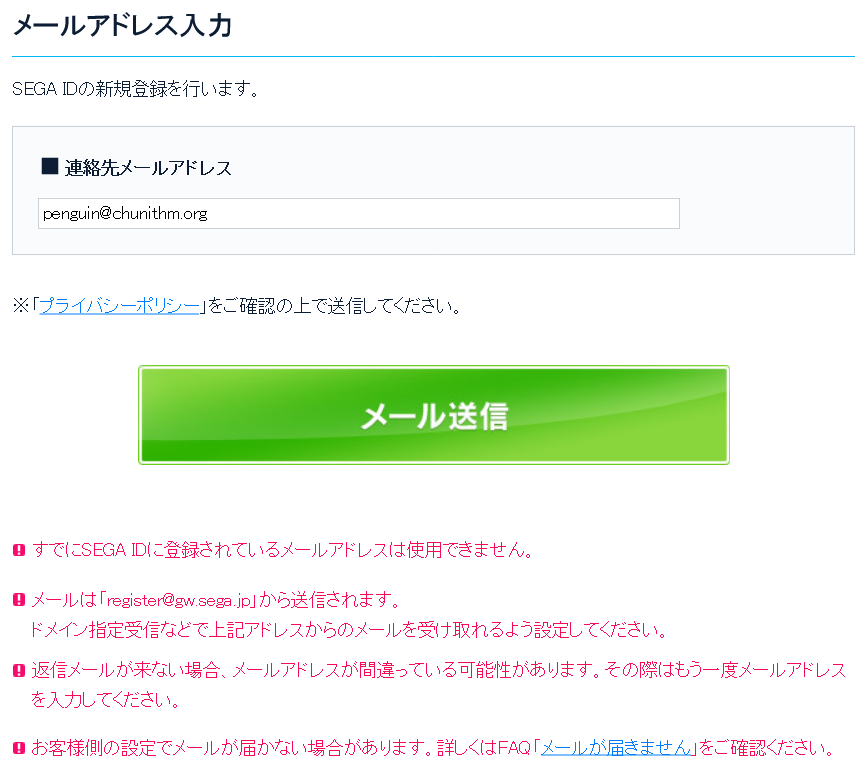Open the プライバシーポリシー link
Viewport: 867px width, 762px height.
click(119, 305)
